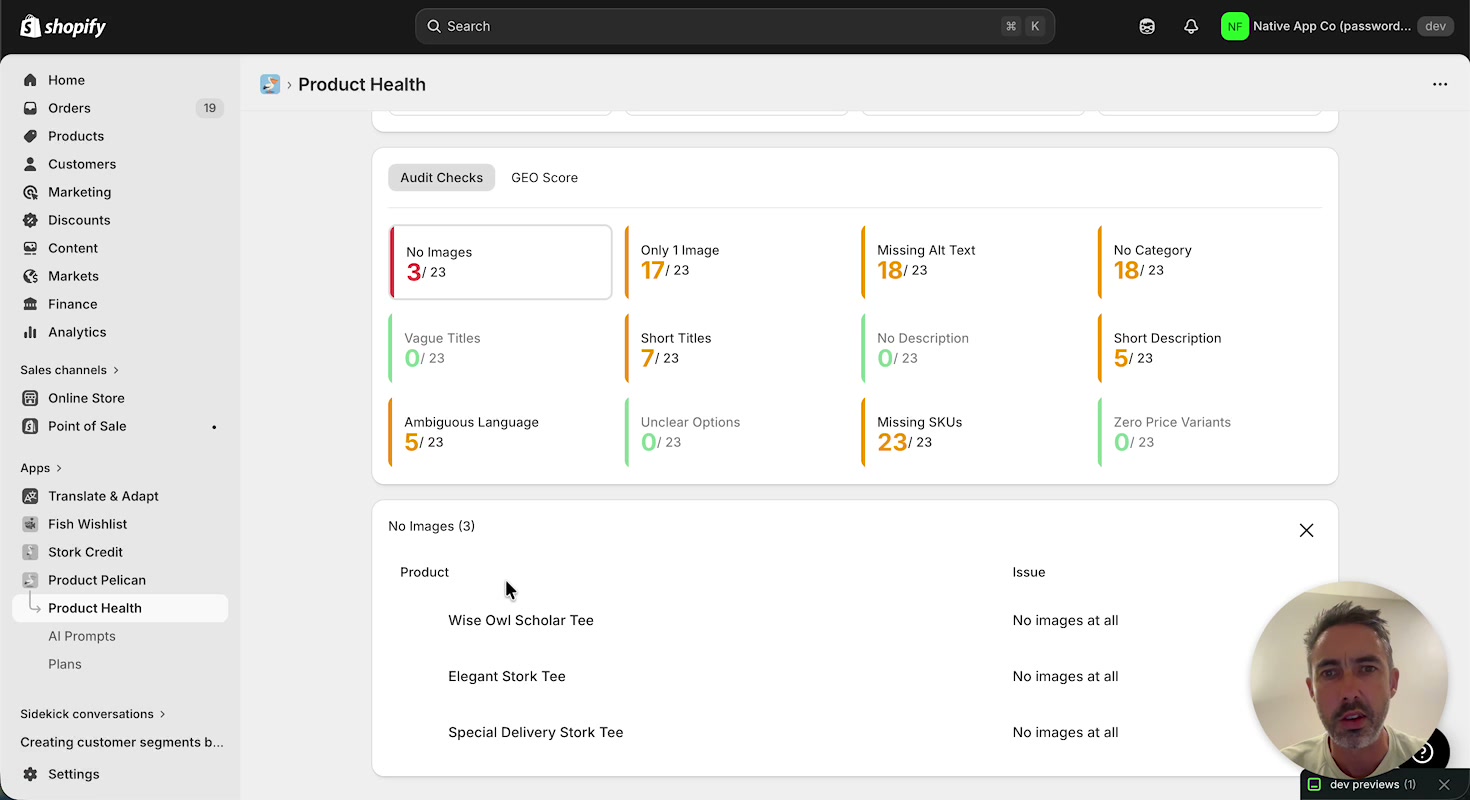This screenshot has width=1470, height=800.
Task: Open Settings via the gear icon
Action: point(30,774)
